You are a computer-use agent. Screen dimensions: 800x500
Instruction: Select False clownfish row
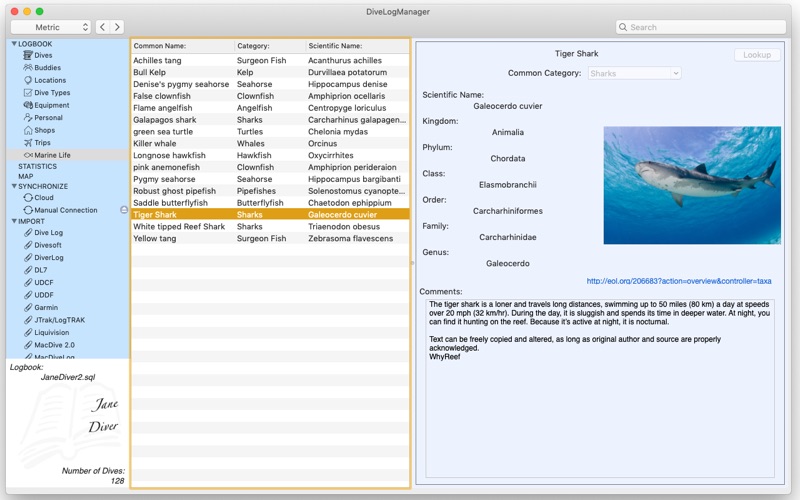pyautogui.click(x=270, y=96)
